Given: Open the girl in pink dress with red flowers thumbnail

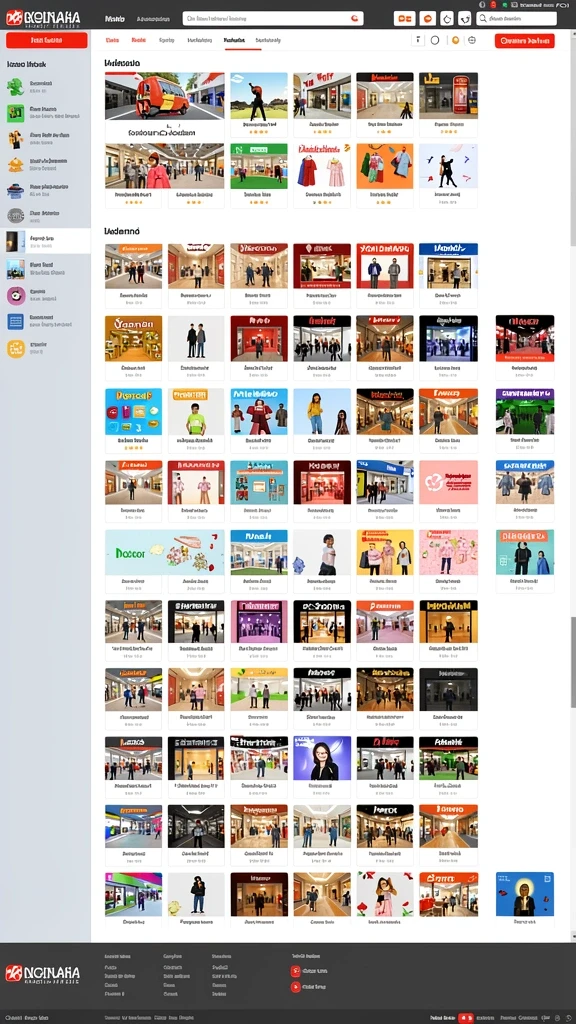Looking at the screenshot, I should coord(385,894).
